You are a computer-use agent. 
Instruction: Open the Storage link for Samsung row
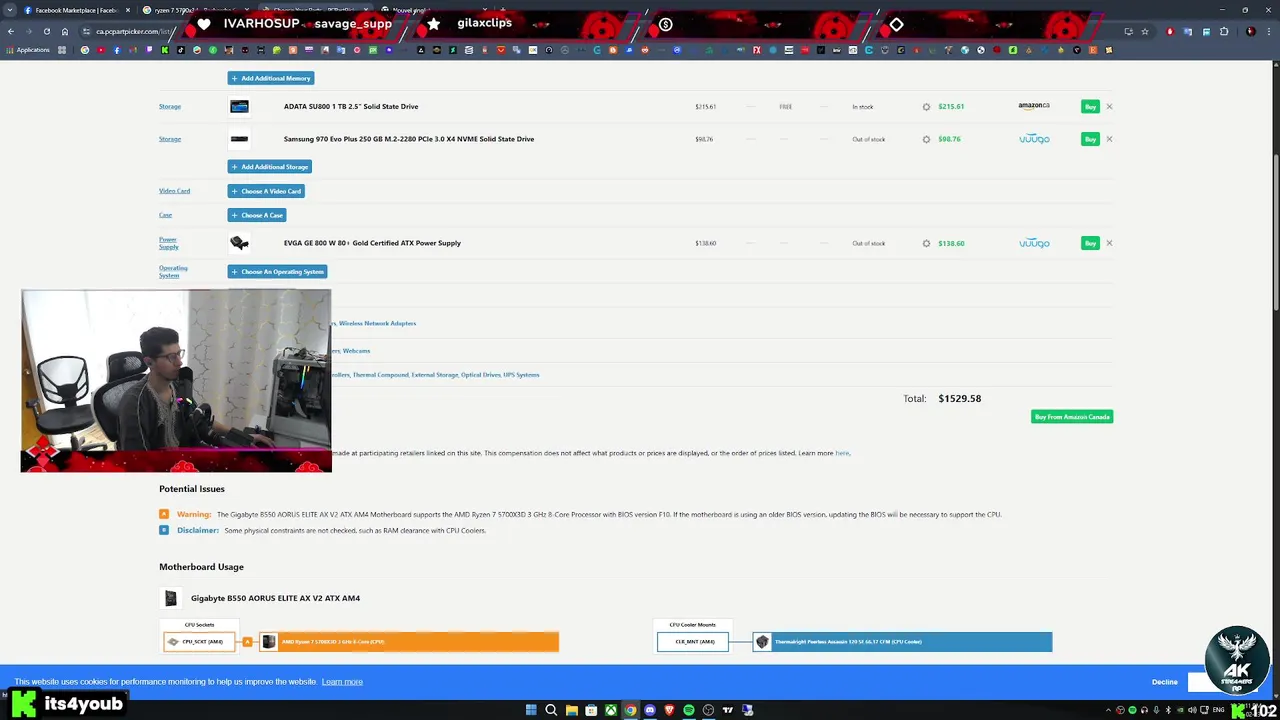point(170,139)
